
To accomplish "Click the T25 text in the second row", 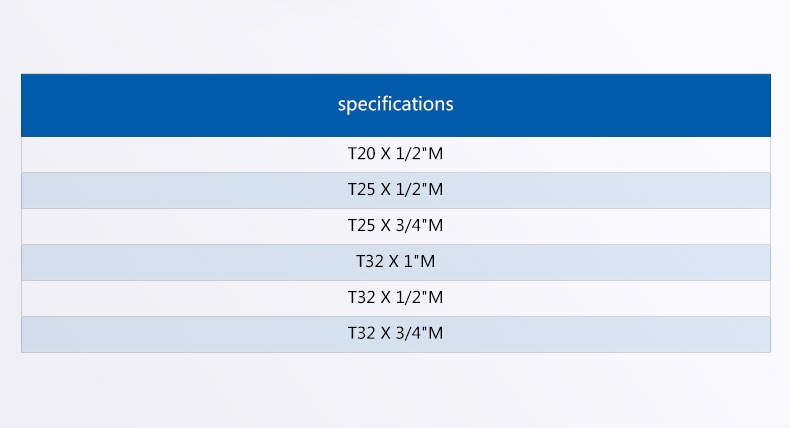I will click(362, 189).
